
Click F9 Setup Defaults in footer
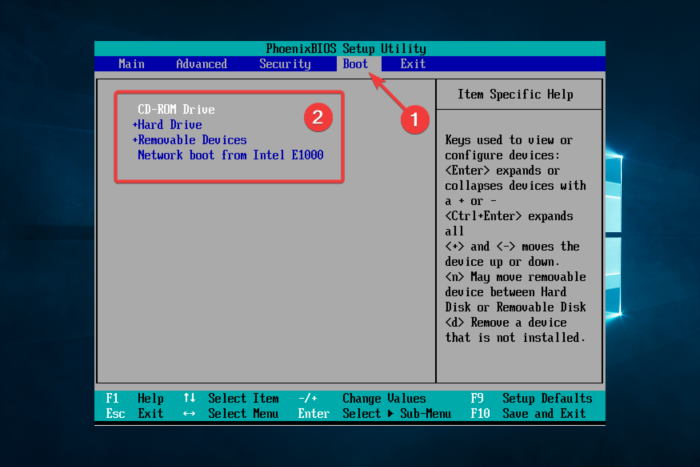tap(531, 398)
